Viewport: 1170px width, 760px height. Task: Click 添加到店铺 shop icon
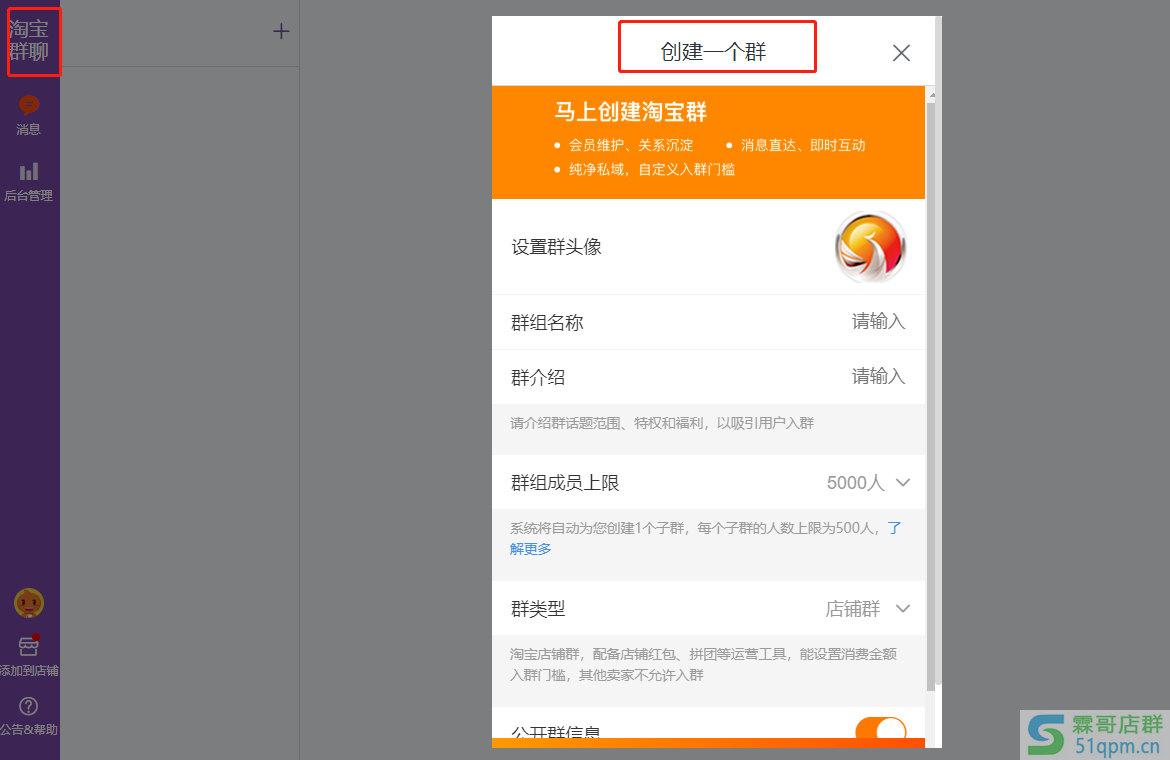pos(29,647)
